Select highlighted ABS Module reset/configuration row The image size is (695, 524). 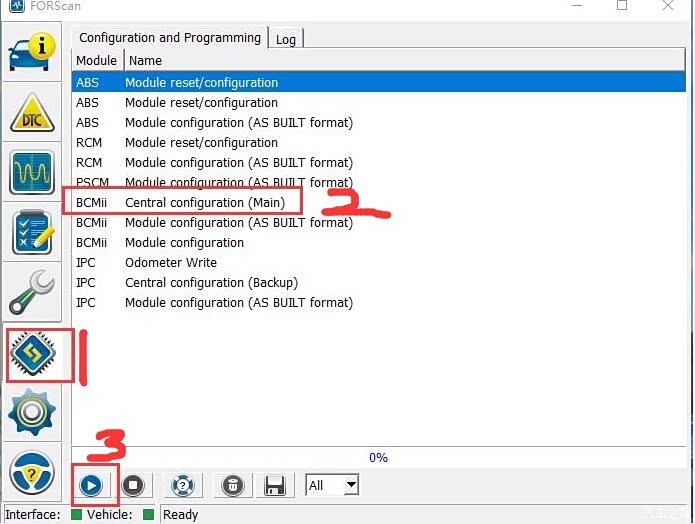tap(379, 82)
